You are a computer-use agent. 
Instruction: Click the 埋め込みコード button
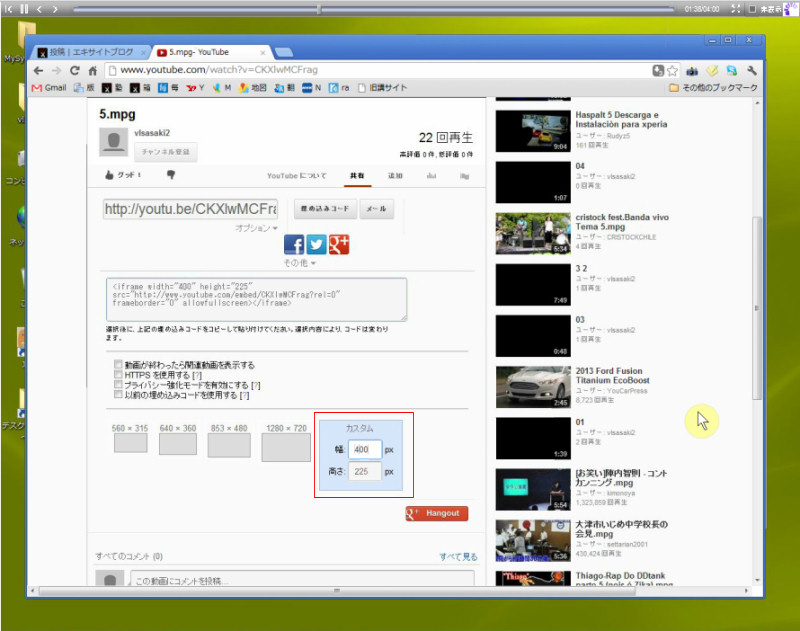click(x=325, y=209)
